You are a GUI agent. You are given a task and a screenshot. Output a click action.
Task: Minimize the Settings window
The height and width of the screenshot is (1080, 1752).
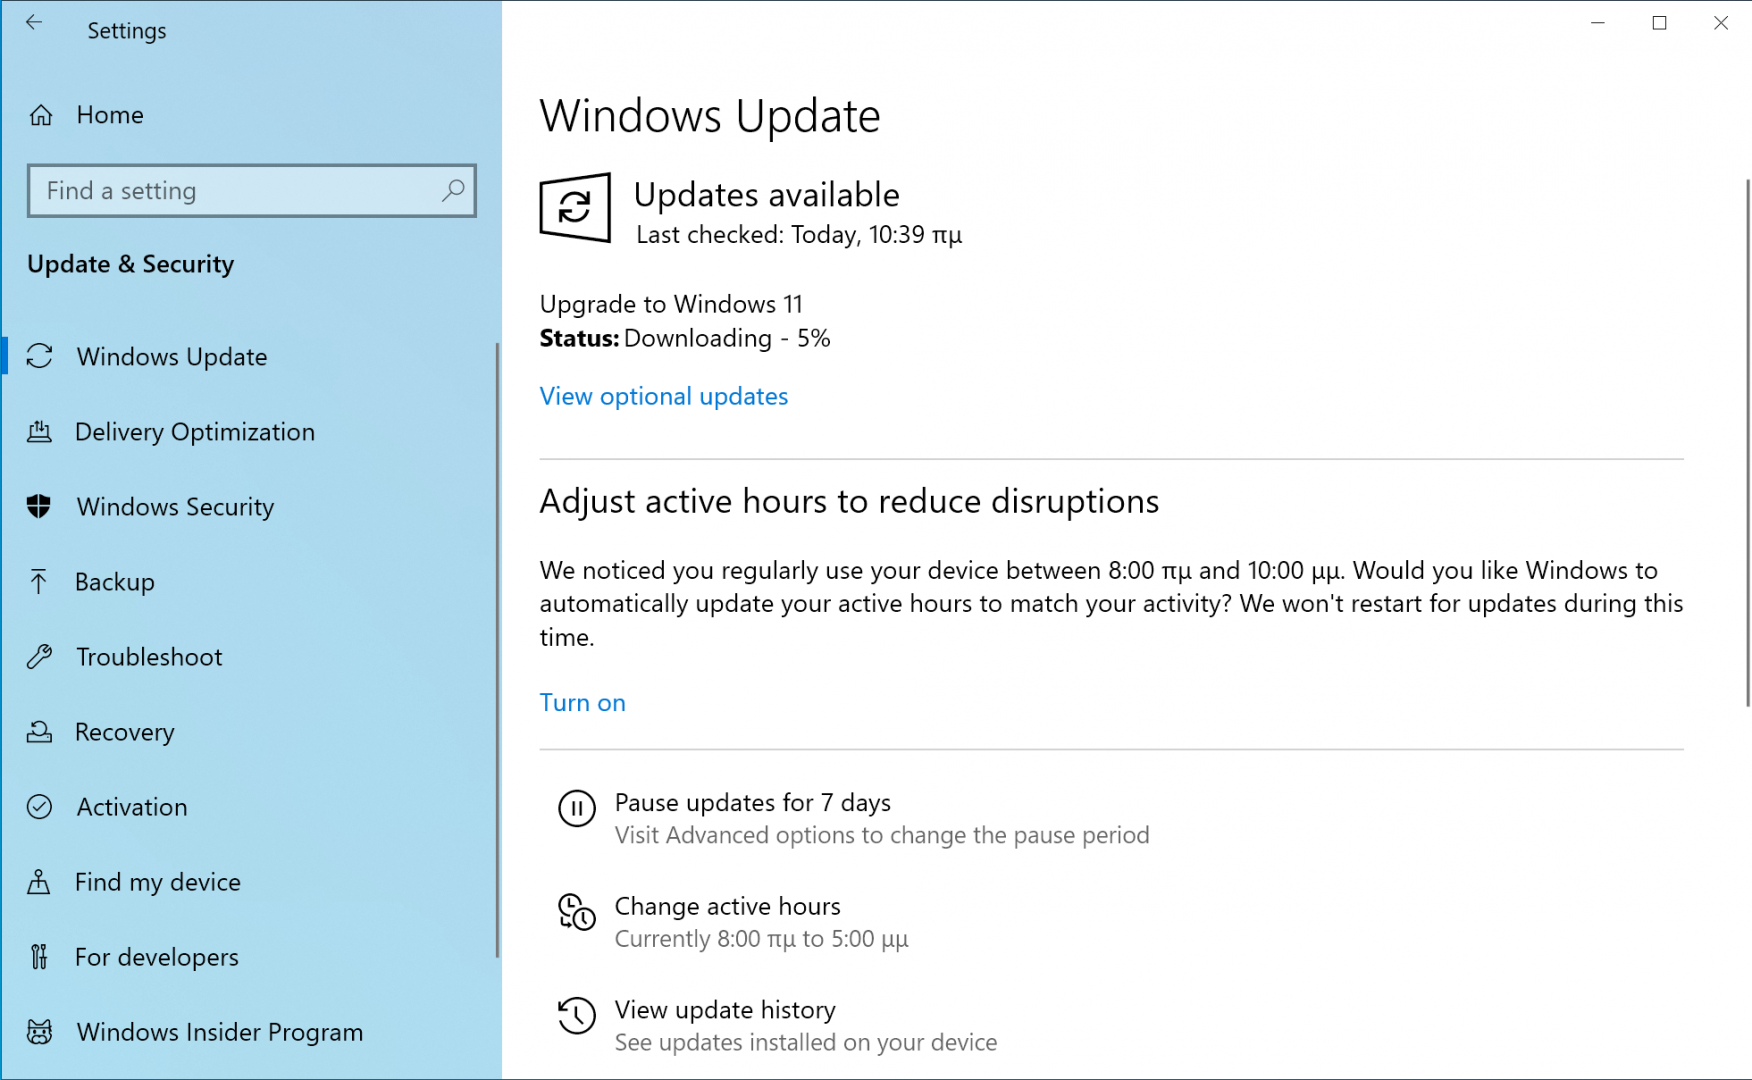(1598, 23)
